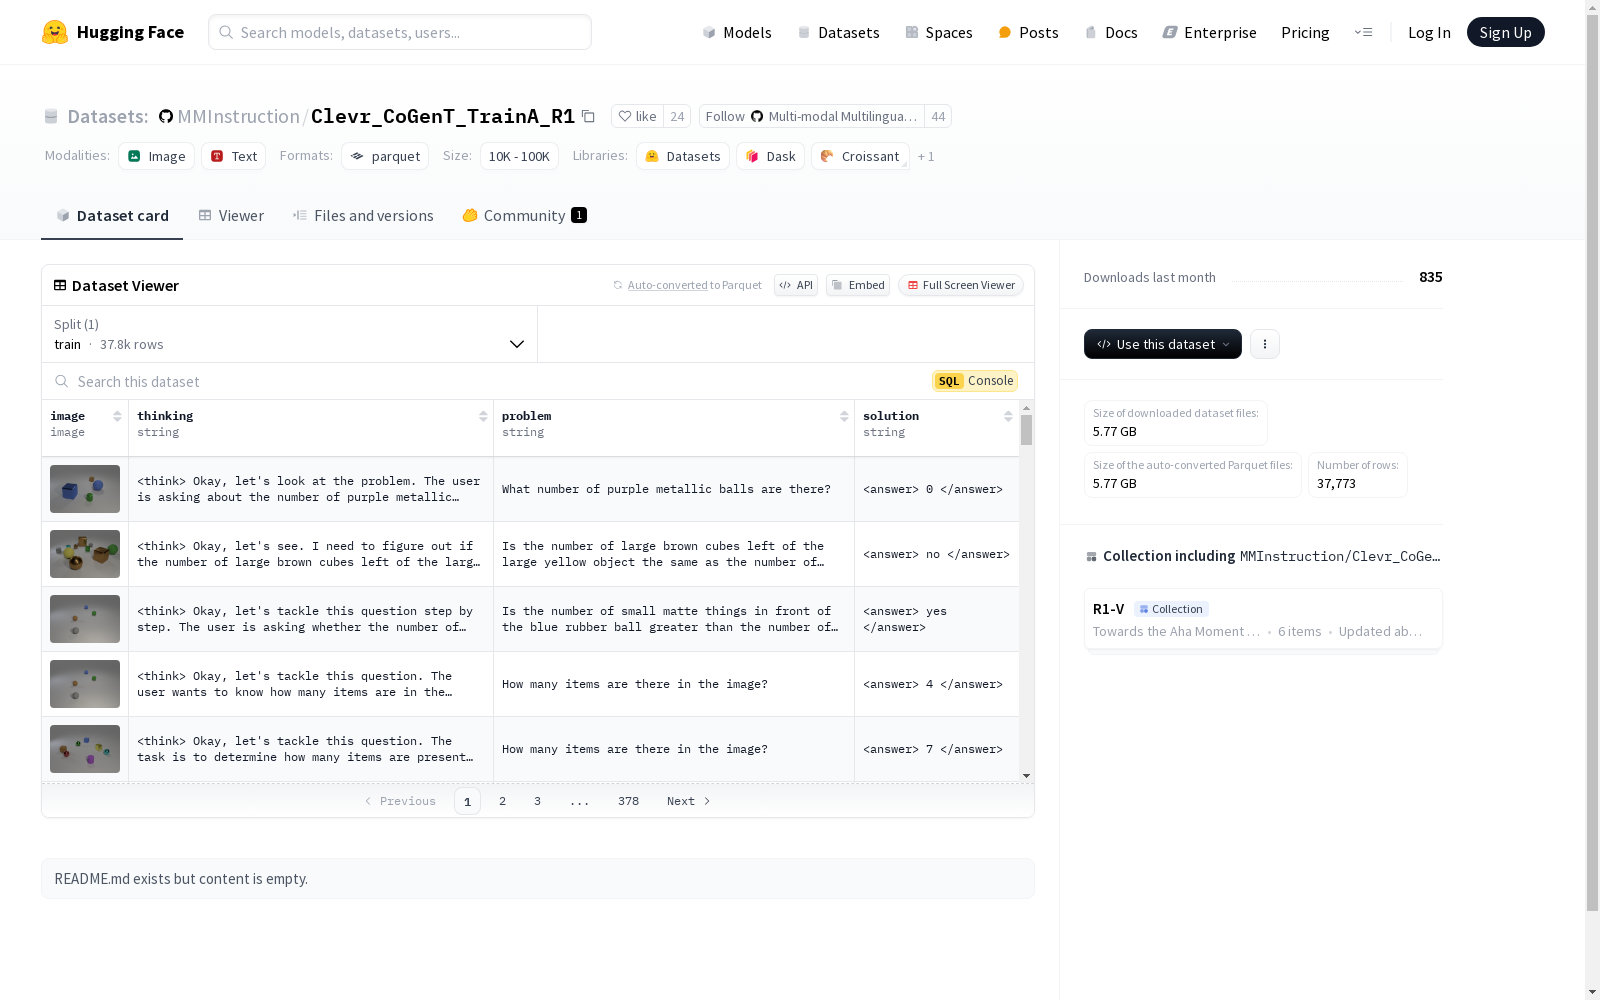Open the Community tab
Viewport: 1600px width, 1000px height.
click(x=524, y=216)
